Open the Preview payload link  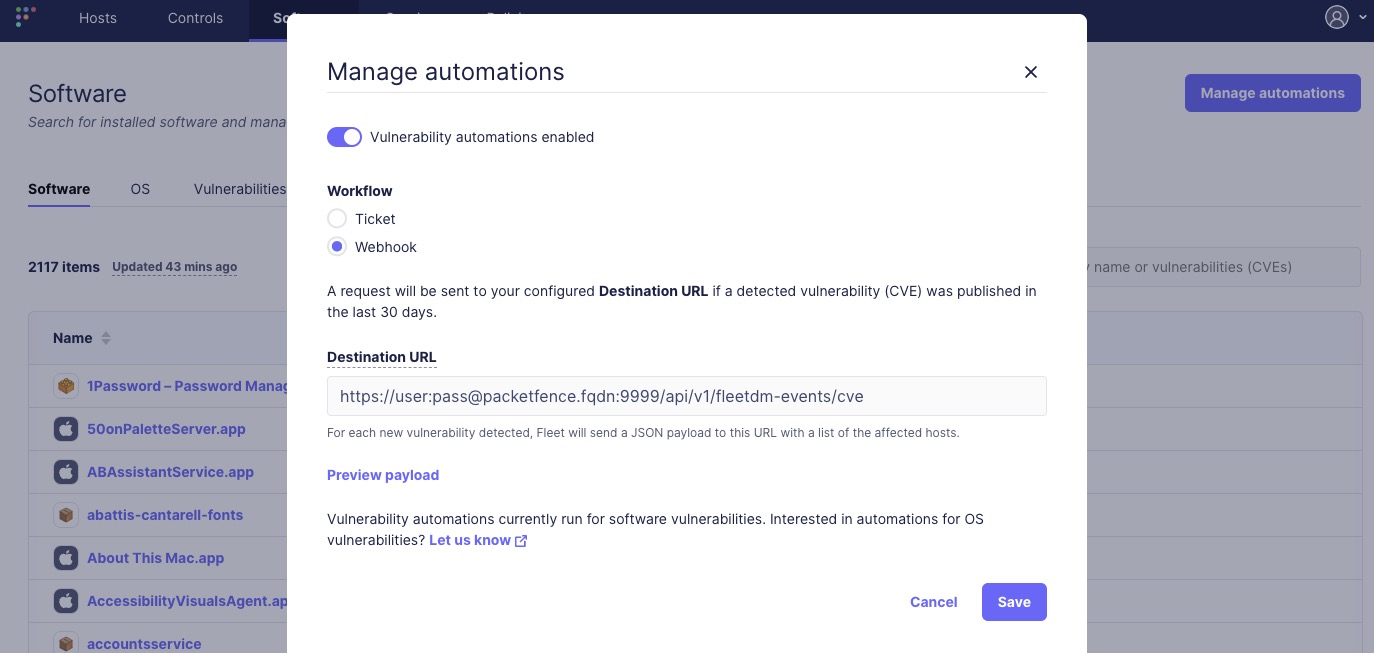[x=383, y=475]
